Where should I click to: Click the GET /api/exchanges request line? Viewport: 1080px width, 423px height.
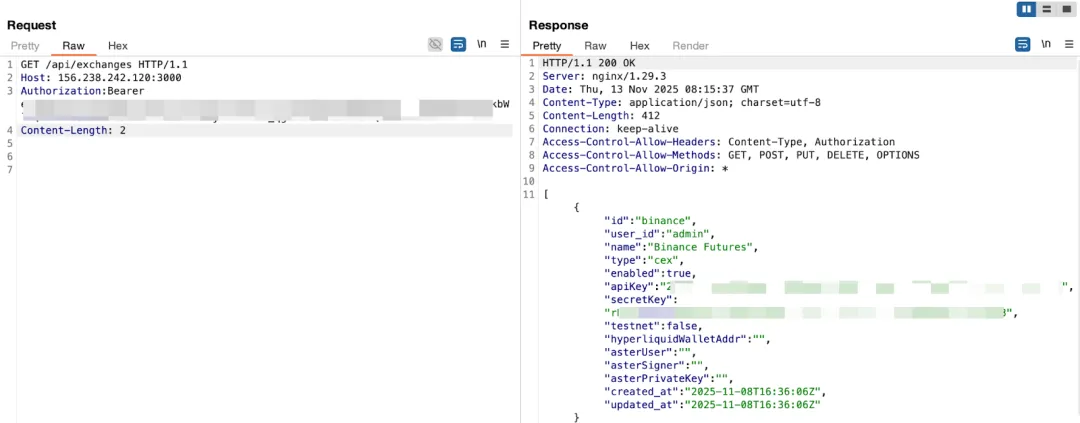(104, 64)
